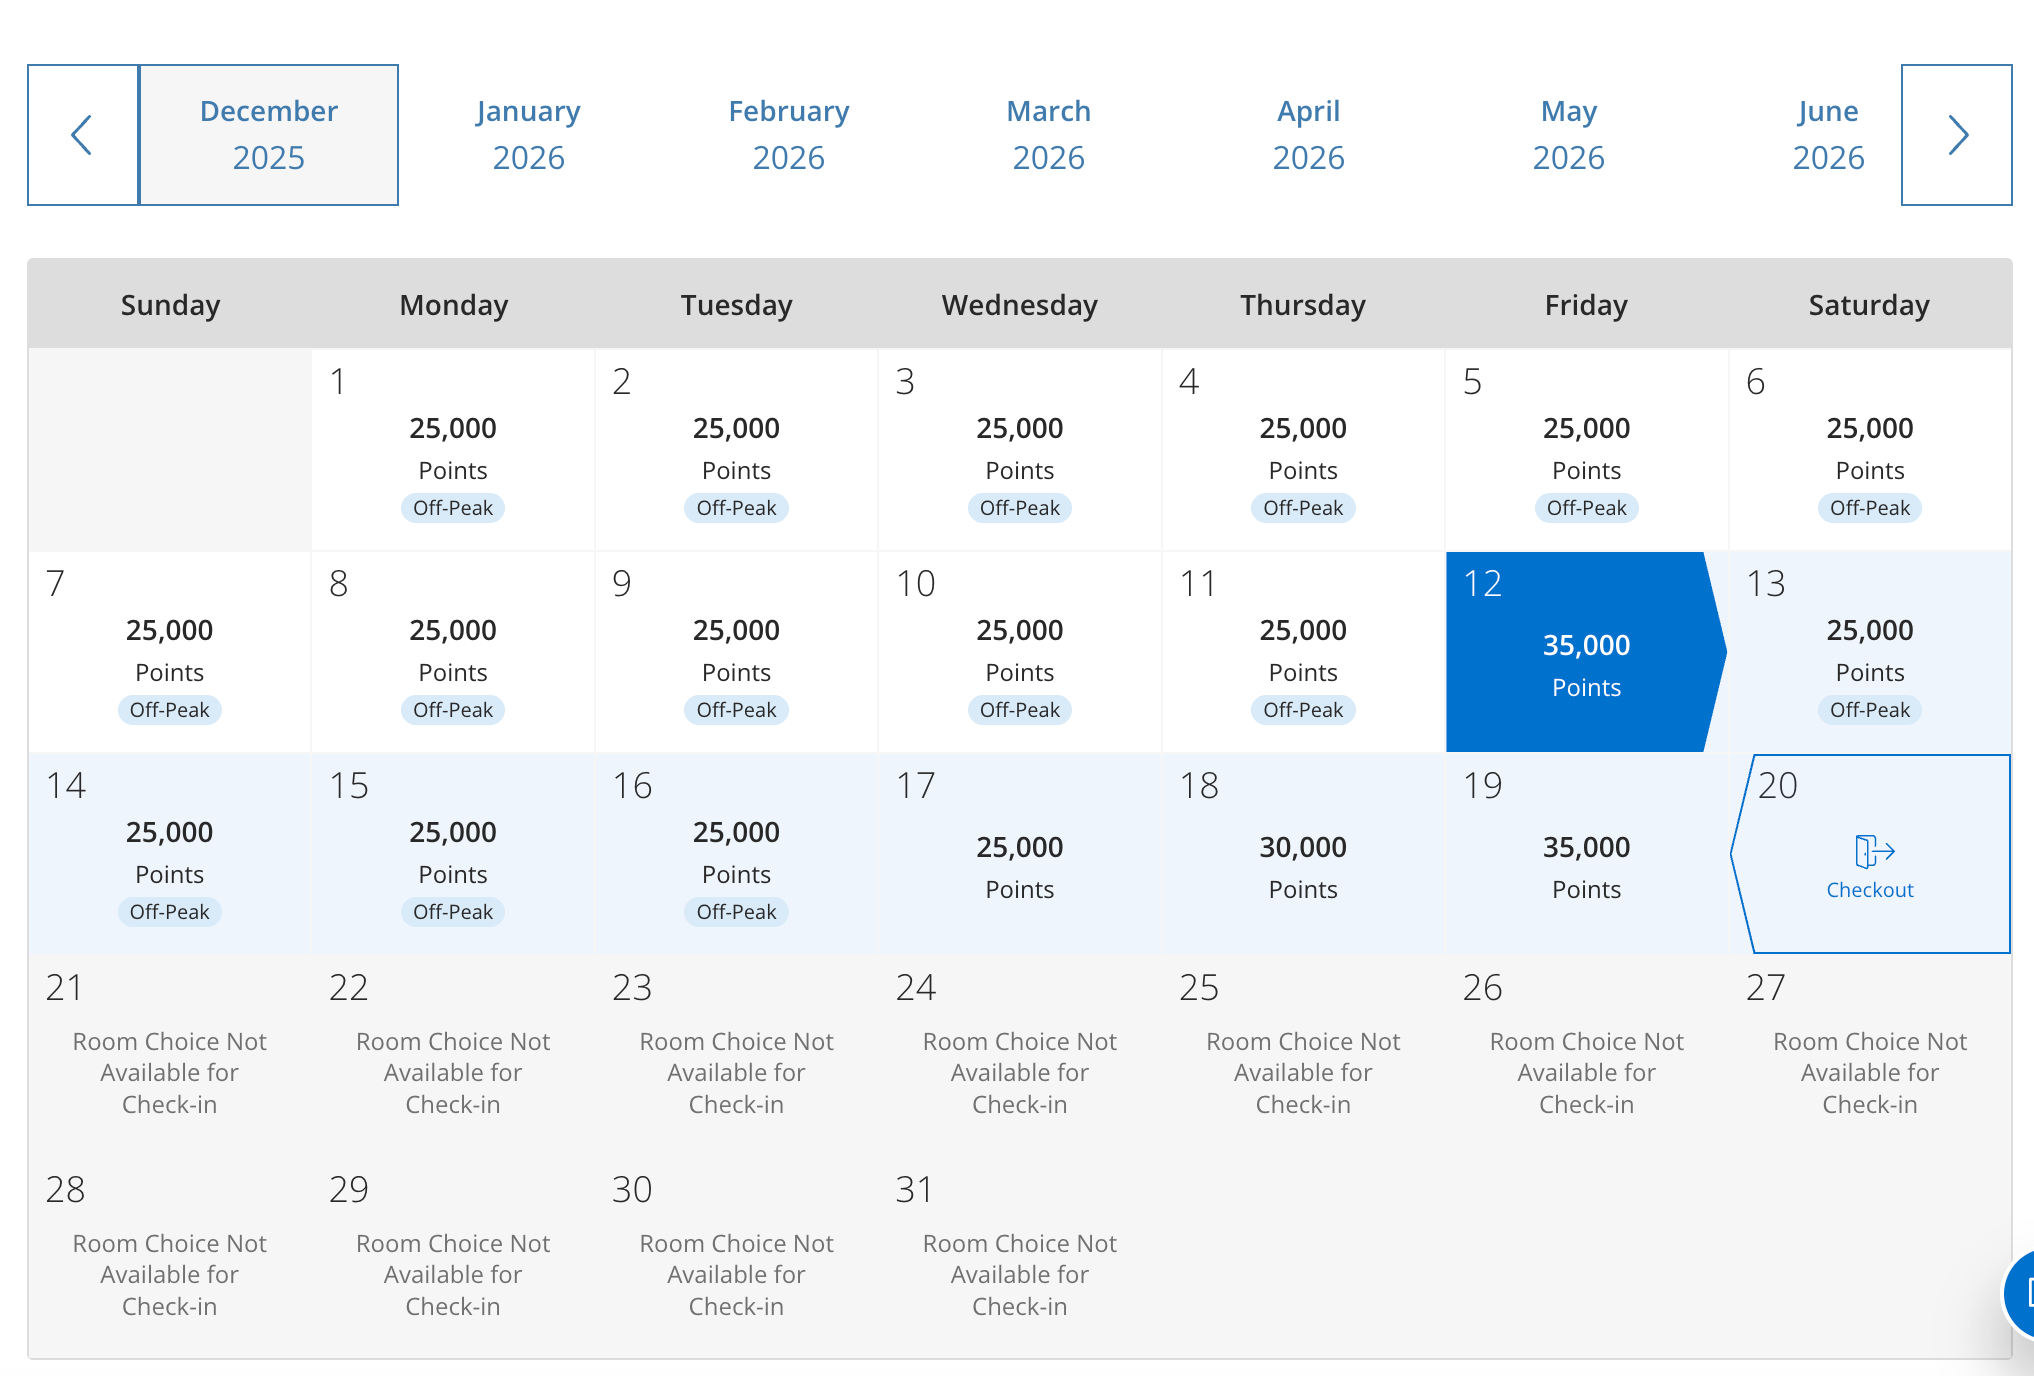Screen dimensions: 2034x1376
Task: Choose December 17 for 25,000 points
Action: click(1019, 852)
